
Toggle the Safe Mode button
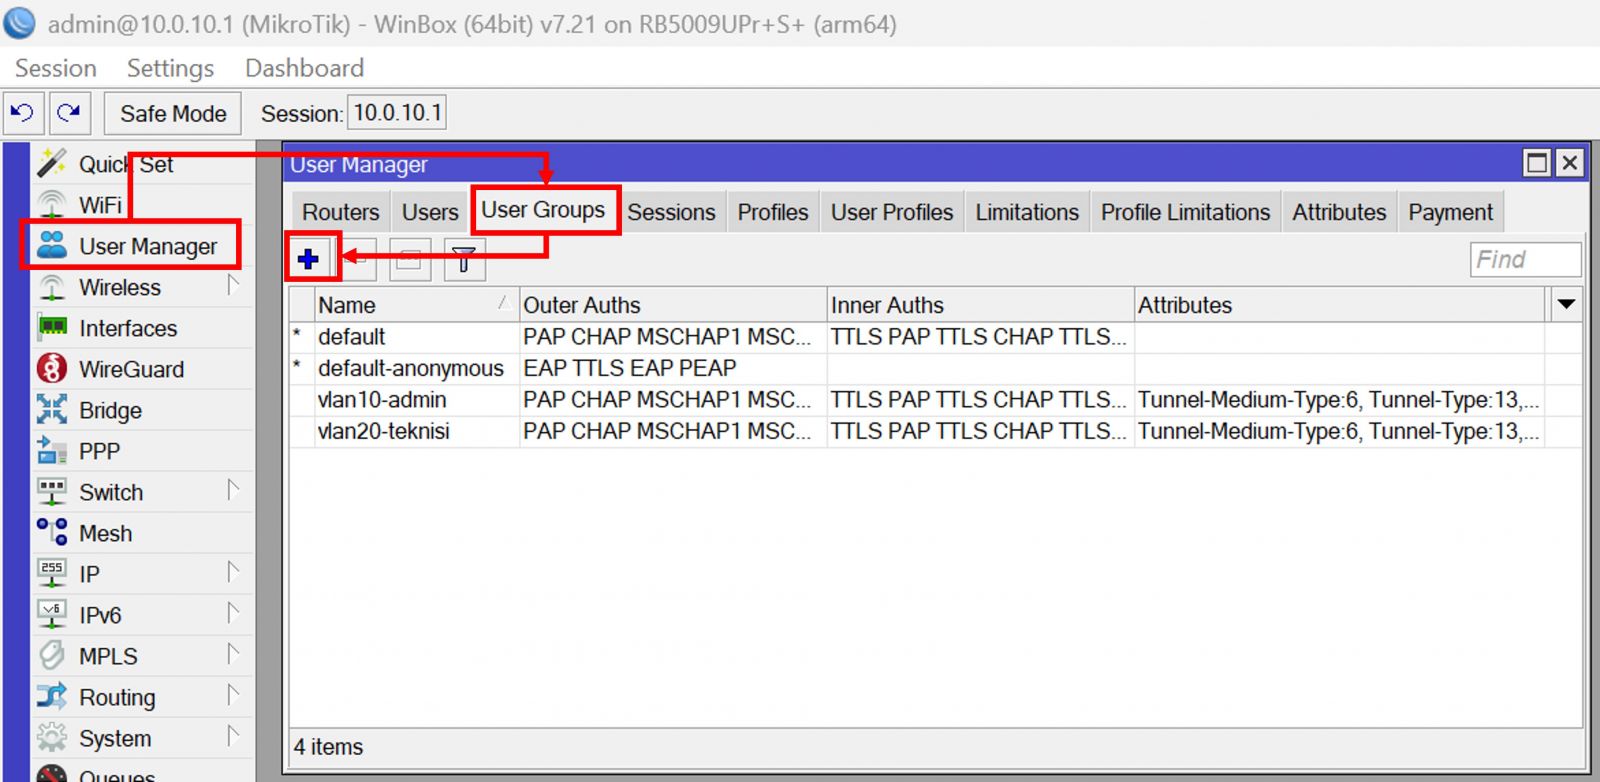[173, 114]
